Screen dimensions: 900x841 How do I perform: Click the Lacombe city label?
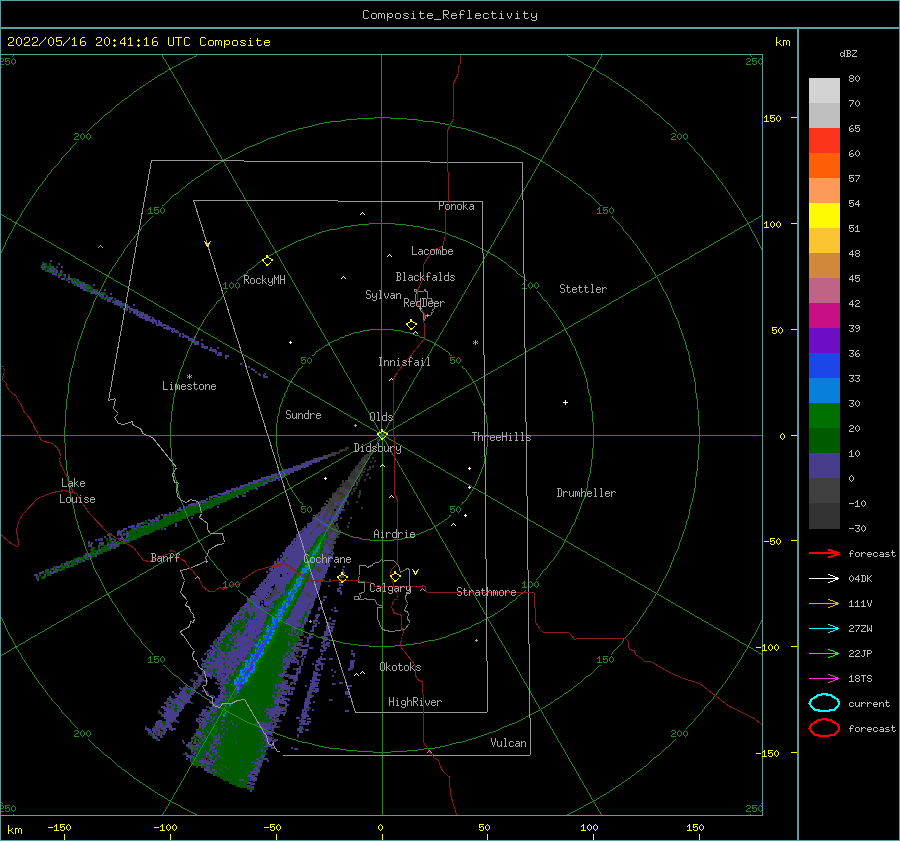[432, 251]
